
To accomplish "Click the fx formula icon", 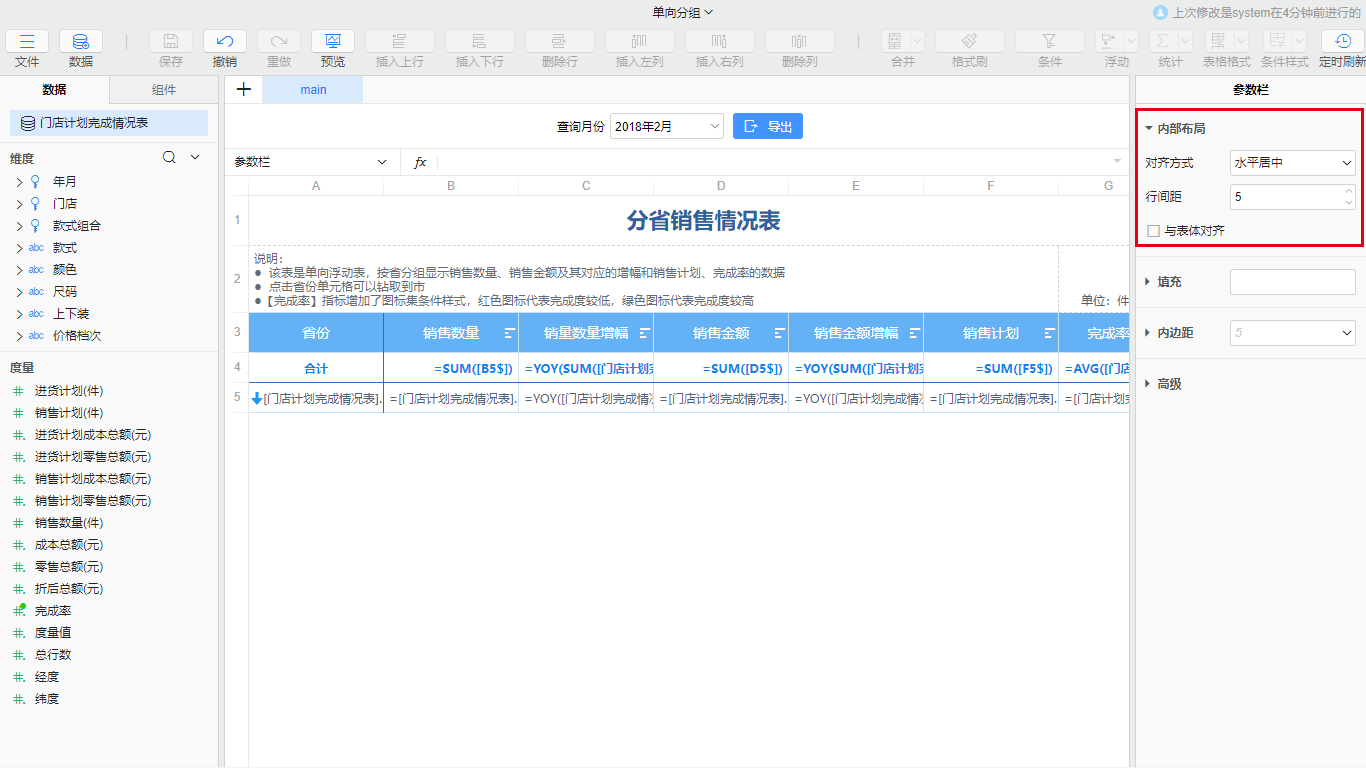I will [420, 162].
